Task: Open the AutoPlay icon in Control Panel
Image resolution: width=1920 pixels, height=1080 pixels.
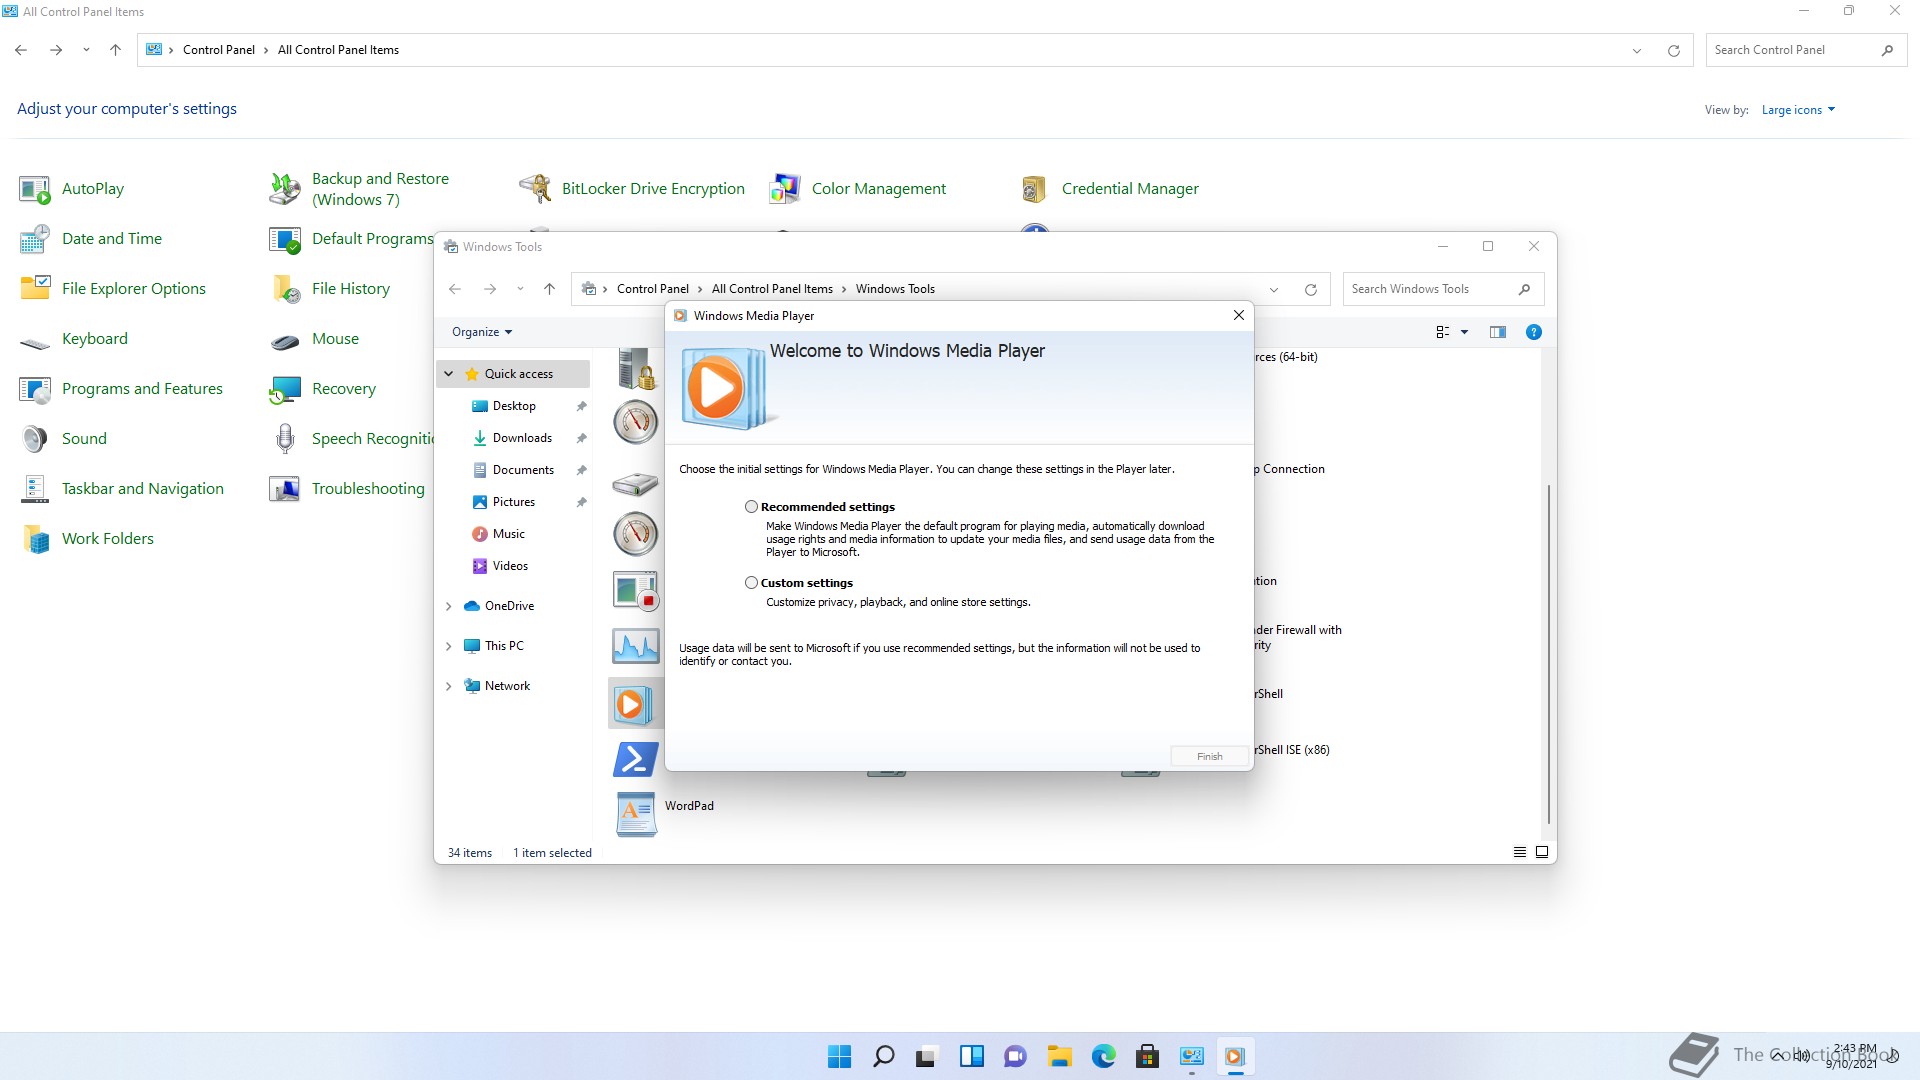Action: (35, 189)
